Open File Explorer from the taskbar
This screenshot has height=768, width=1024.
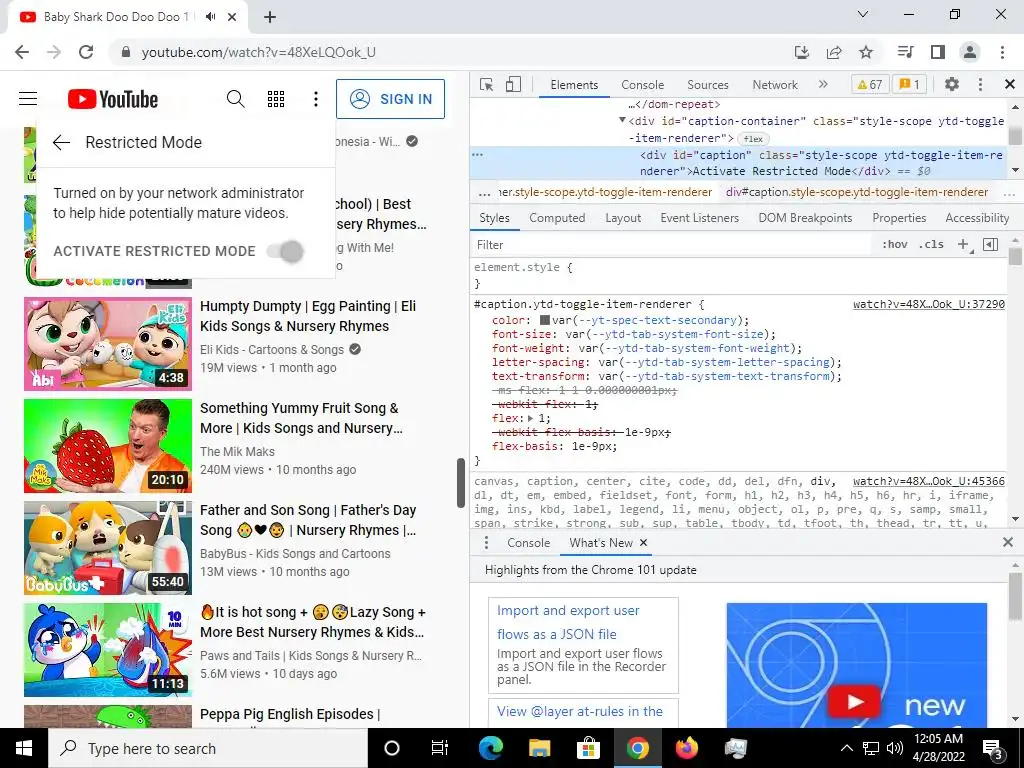coord(539,748)
